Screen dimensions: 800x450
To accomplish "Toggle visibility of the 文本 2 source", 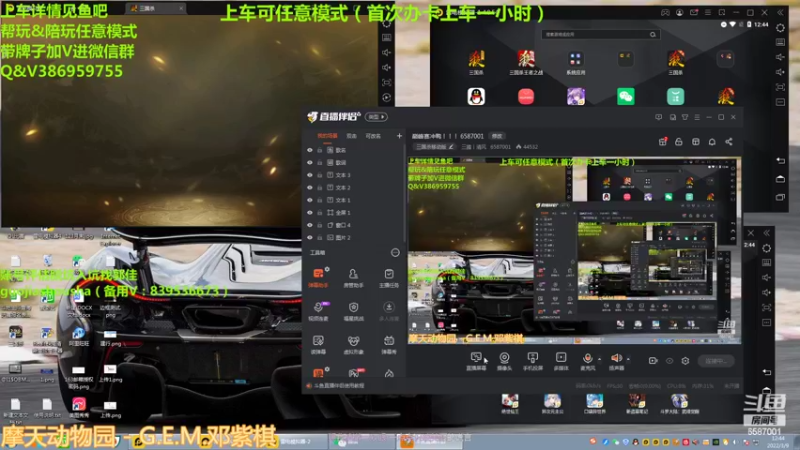I will 310,187.
